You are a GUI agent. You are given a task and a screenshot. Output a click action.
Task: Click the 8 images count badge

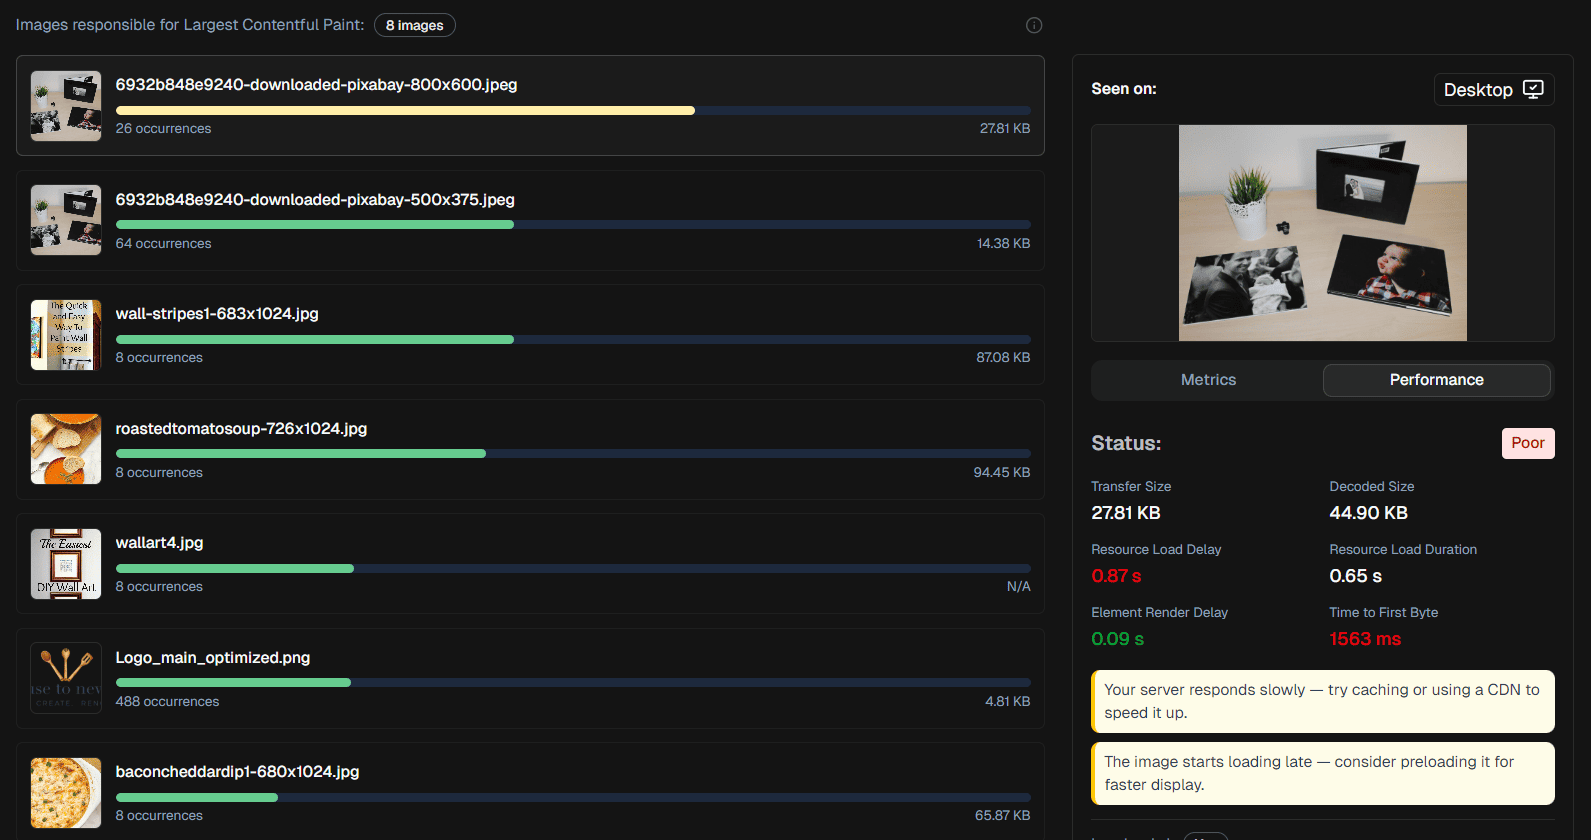coord(414,25)
